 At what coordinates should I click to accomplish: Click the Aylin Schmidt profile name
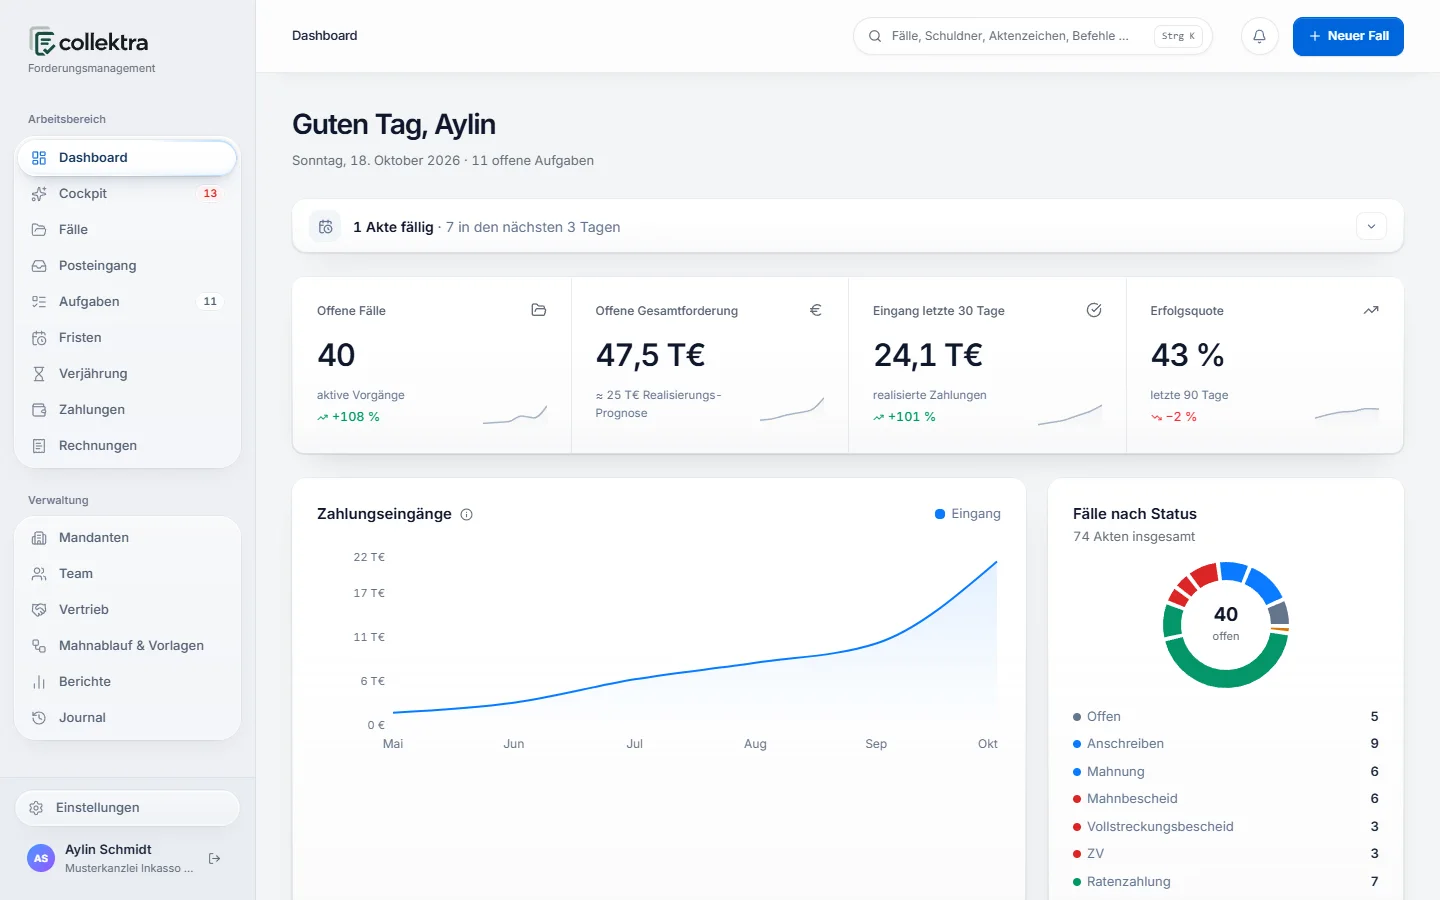point(108,849)
